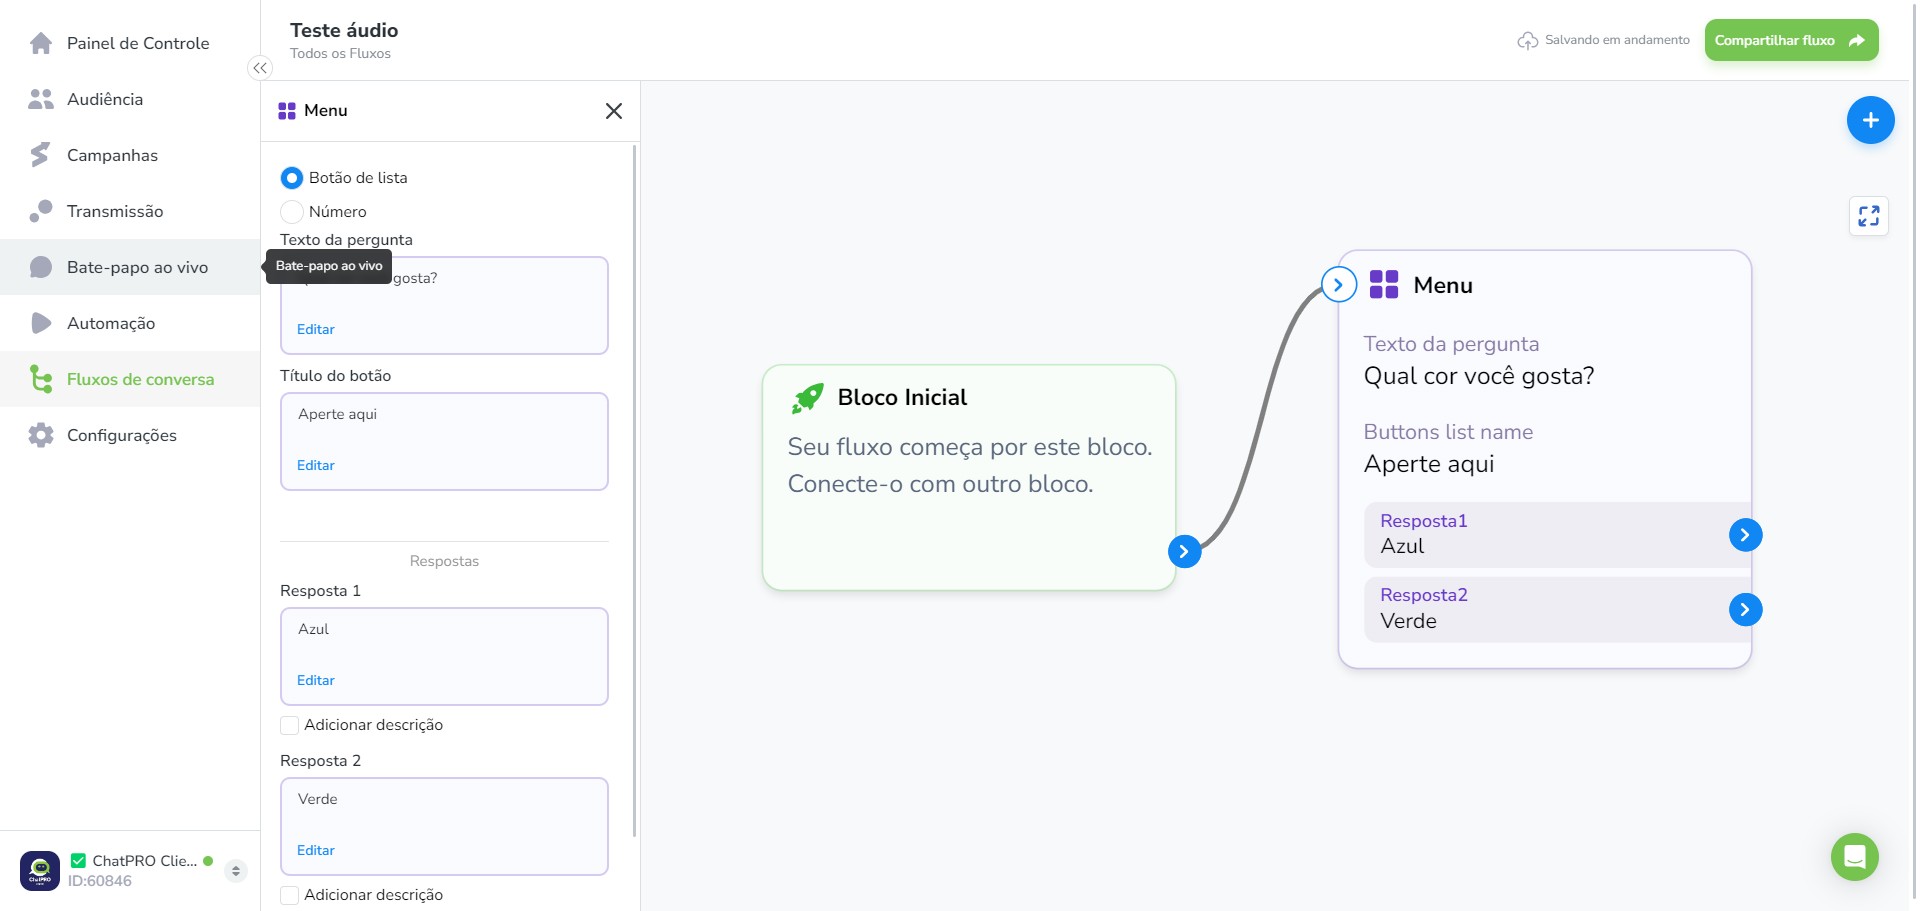
Task: Toggle the green ChatPRO account checkbox
Action: [79, 861]
